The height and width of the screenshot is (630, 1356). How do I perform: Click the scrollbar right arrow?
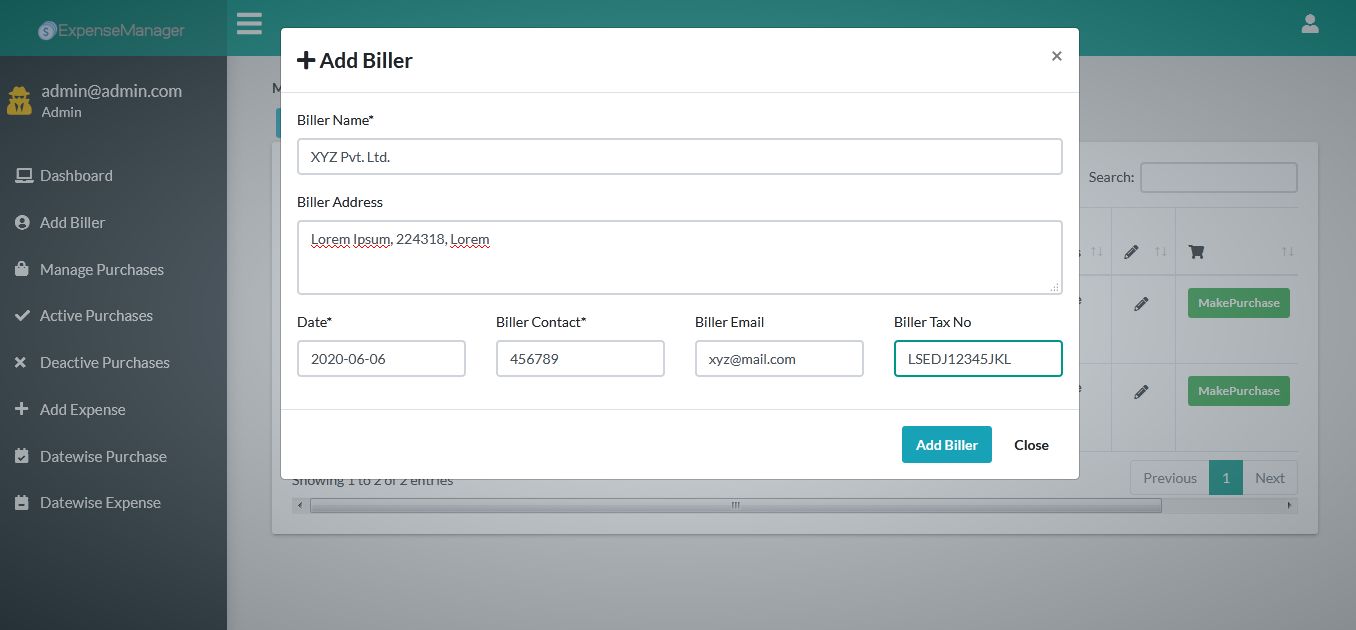(x=1290, y=506)
